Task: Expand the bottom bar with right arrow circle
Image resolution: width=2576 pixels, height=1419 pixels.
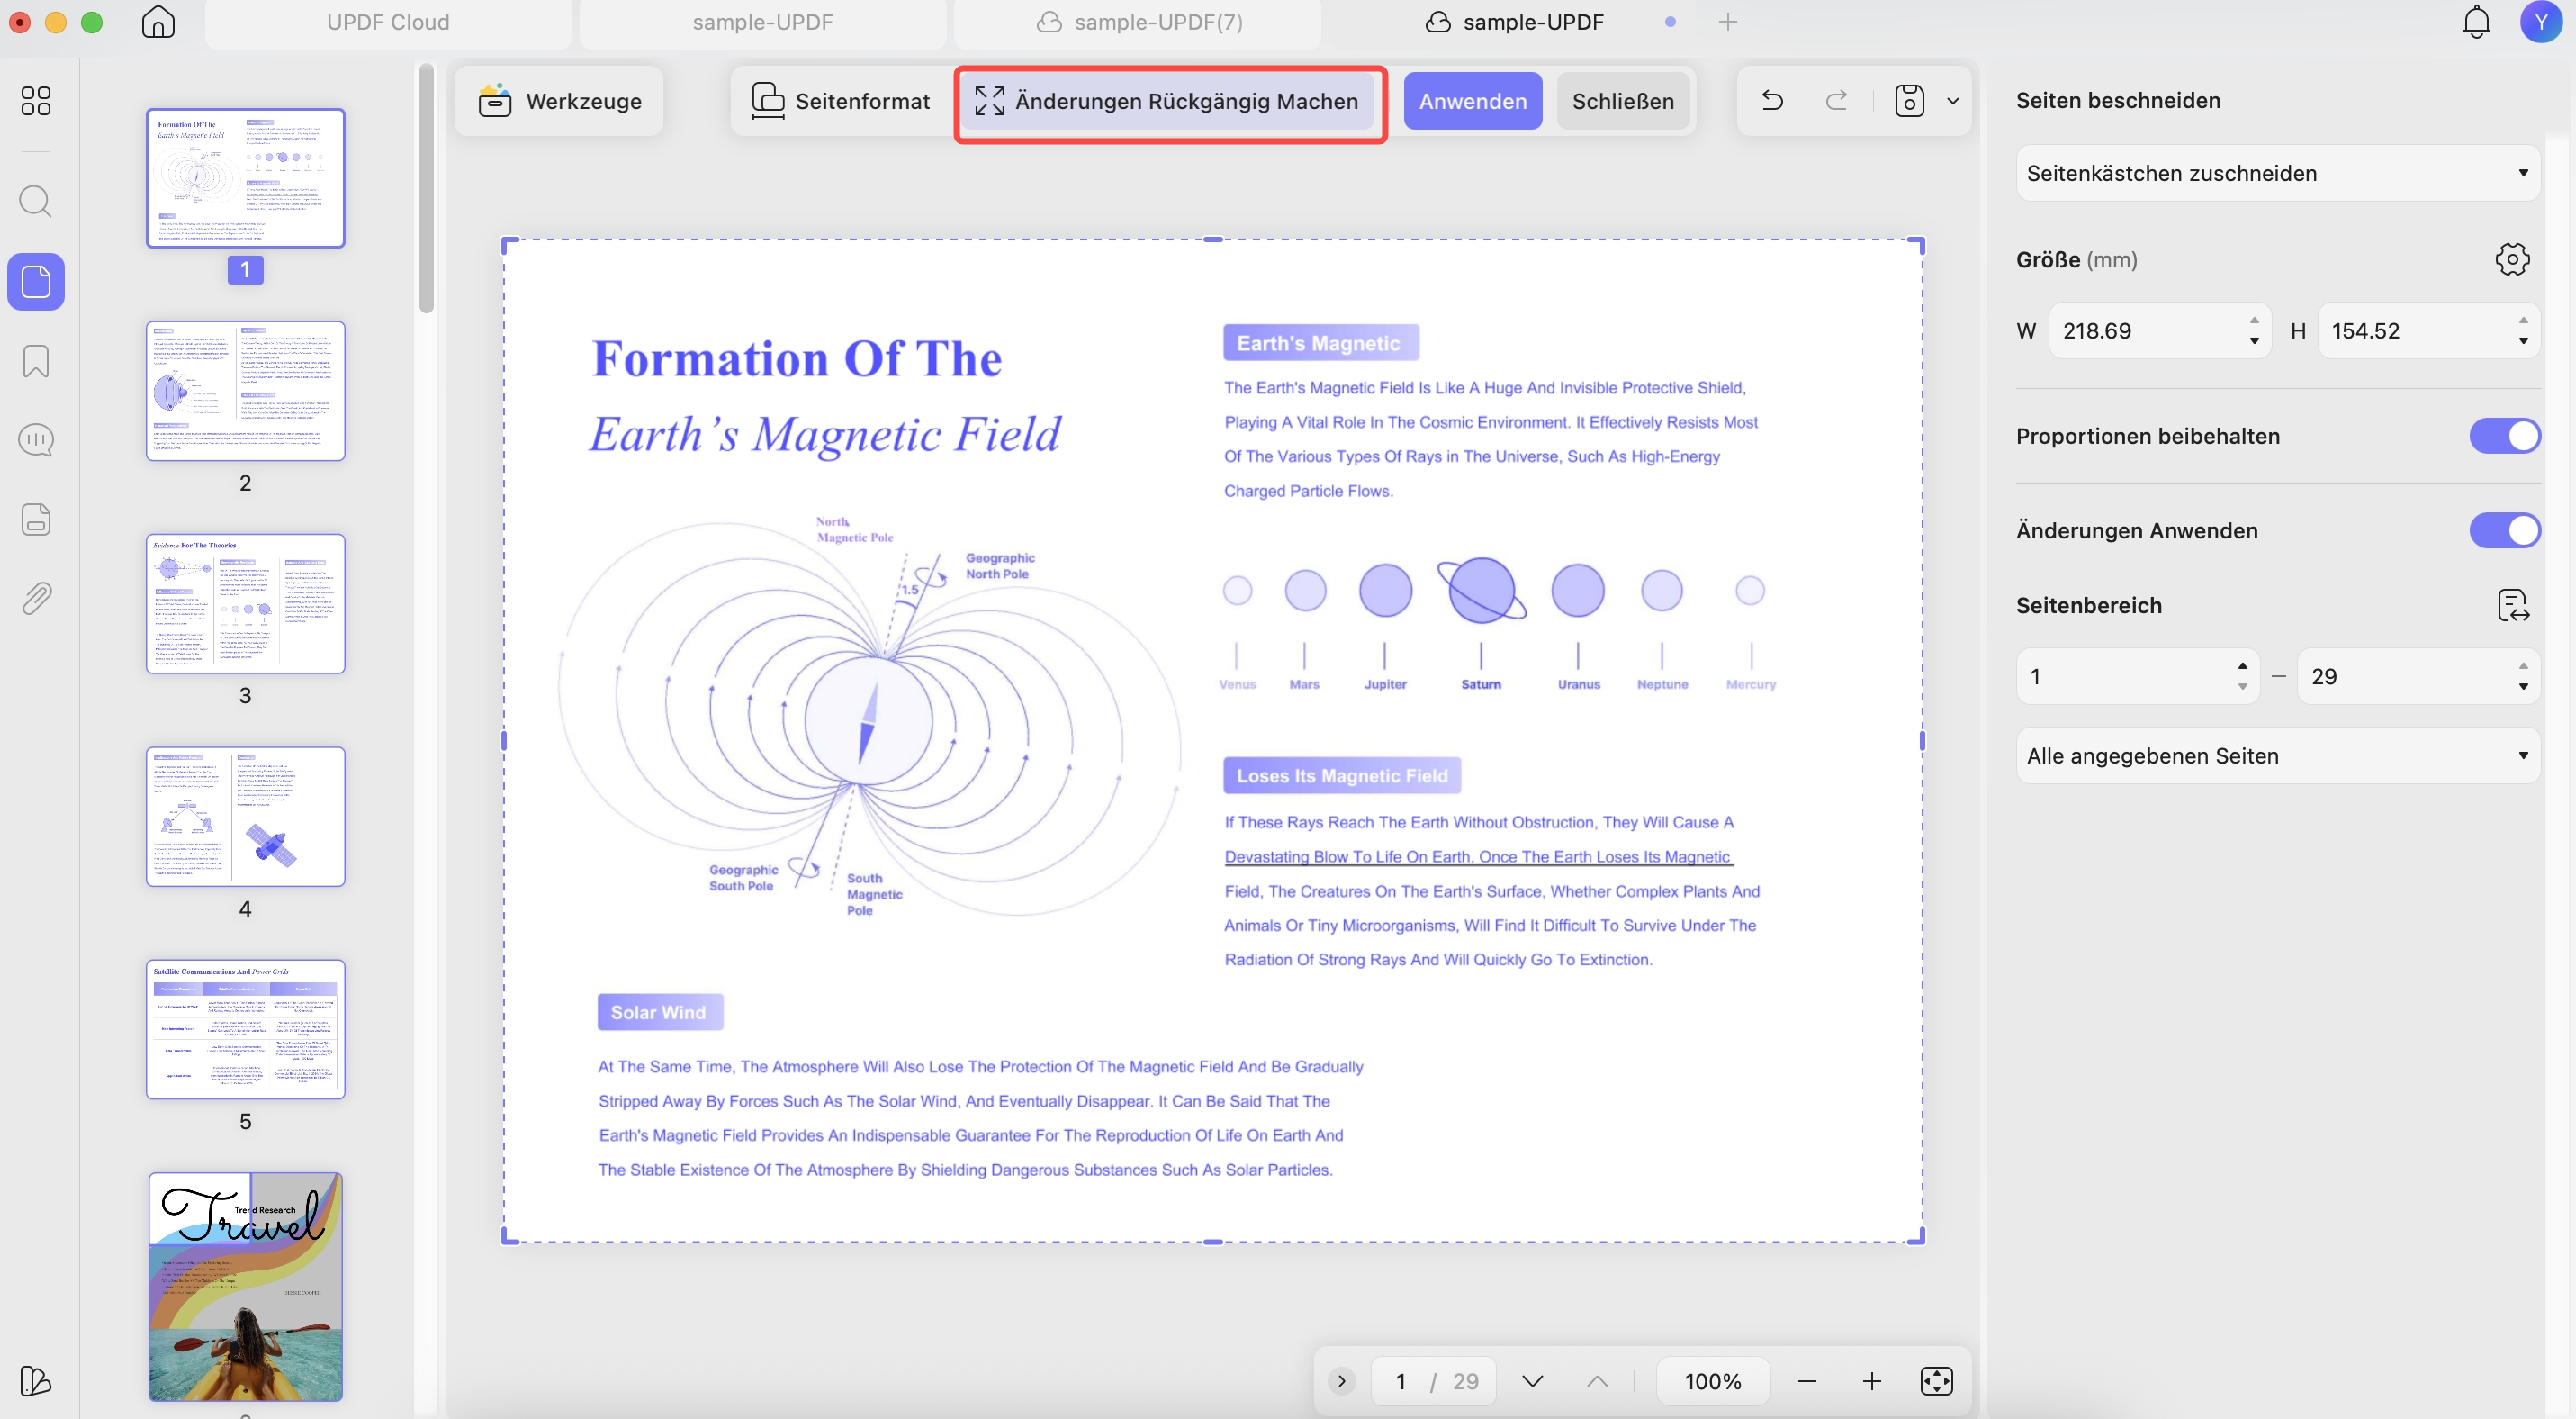Action: click(1341, 1381)
